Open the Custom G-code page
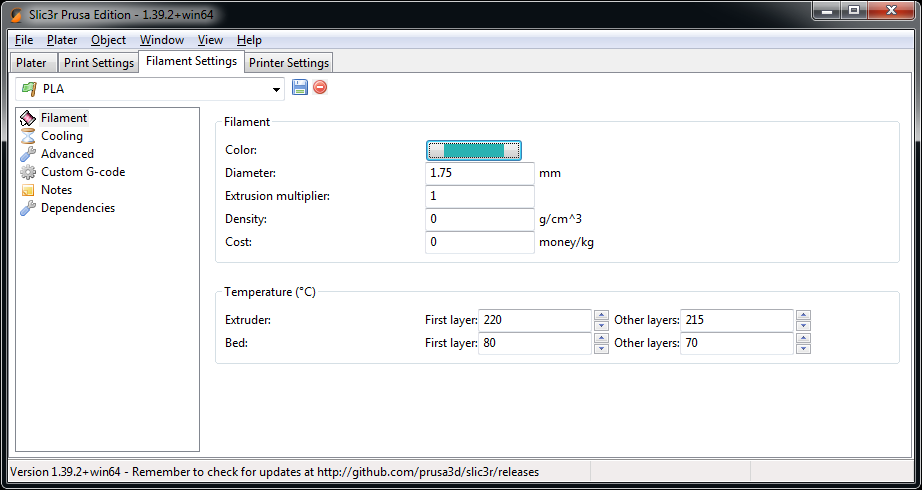Image resolution: width=922 pixels, height=490 pixels. (x=83, y=172)
